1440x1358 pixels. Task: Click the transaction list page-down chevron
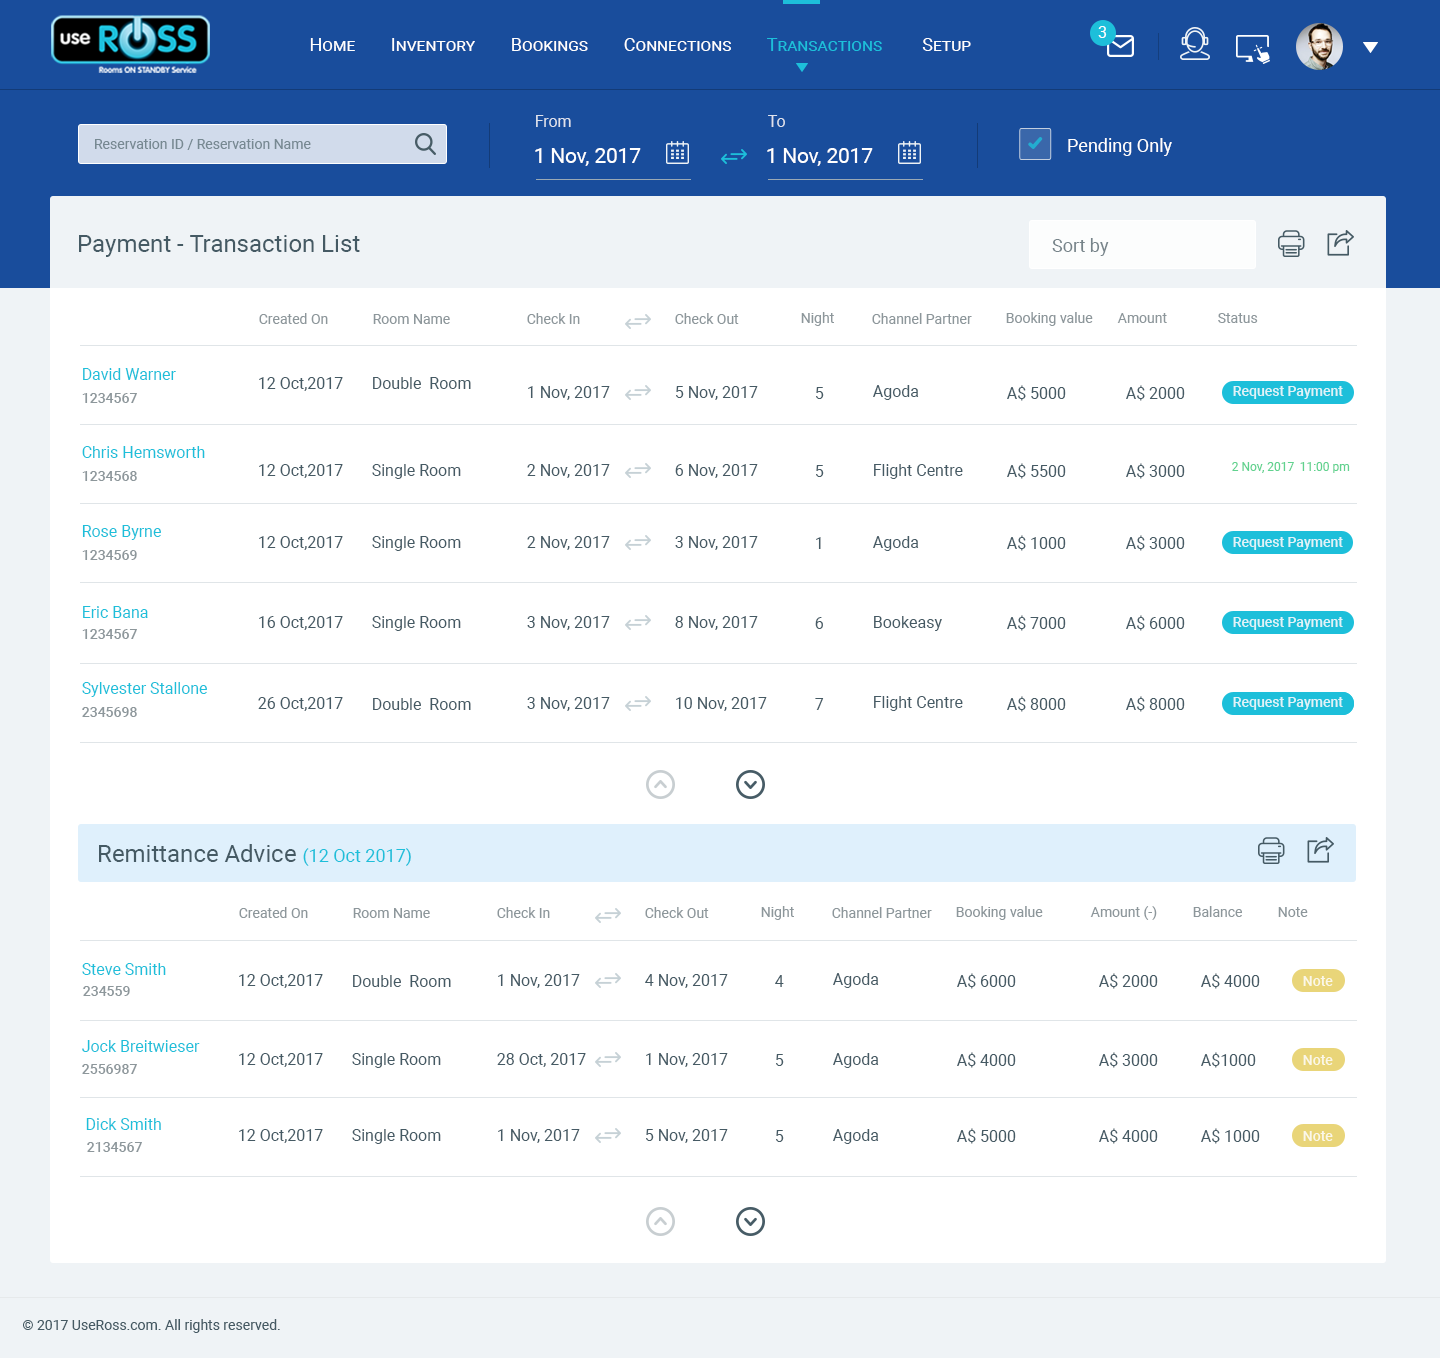tap(750, 785)
